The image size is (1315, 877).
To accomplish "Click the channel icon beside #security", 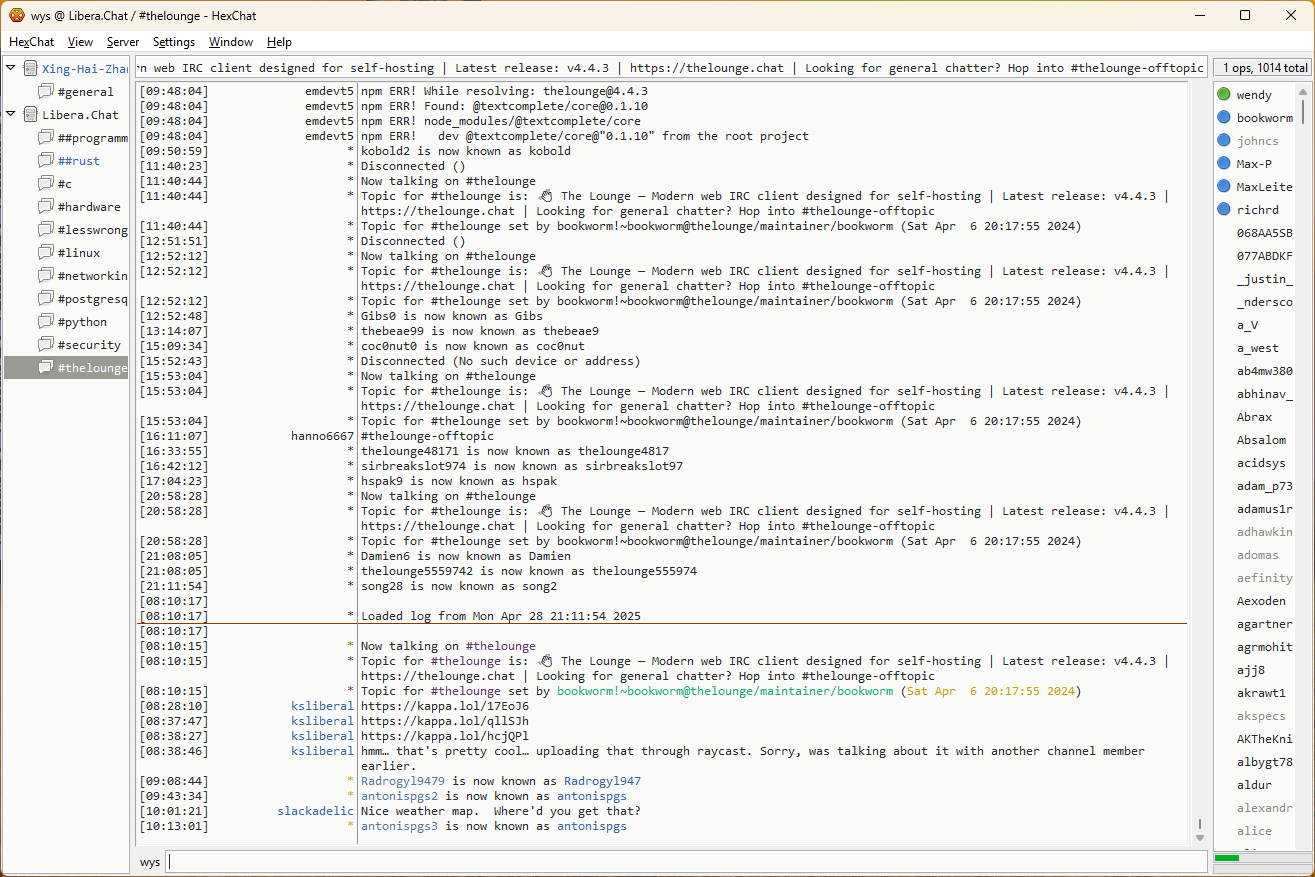I will [x=46, y=345].
